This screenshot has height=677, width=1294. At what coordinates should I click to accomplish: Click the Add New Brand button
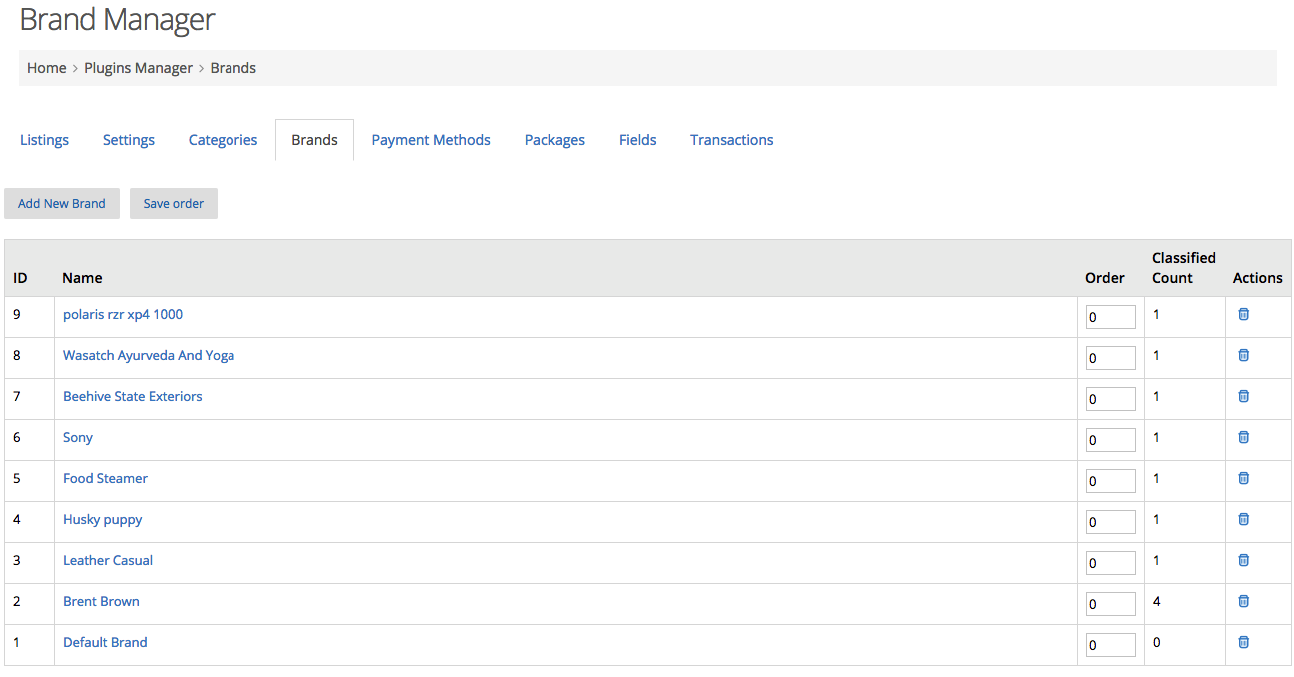62,203
